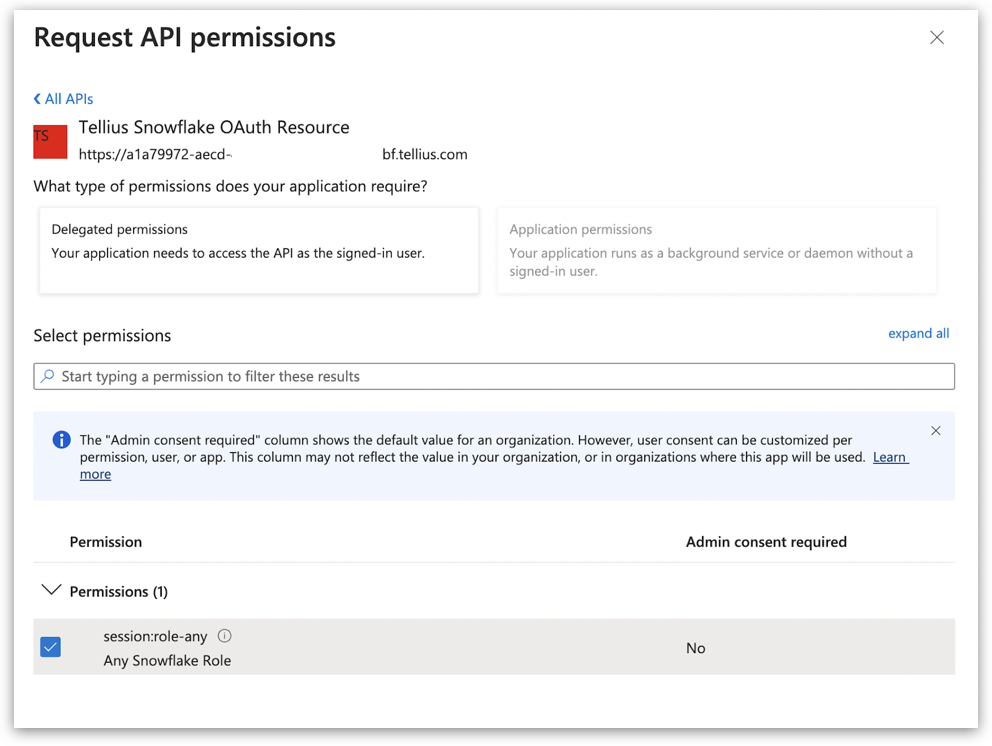
Task: Click the red TS application icon
Action: (x=50, y=142)
